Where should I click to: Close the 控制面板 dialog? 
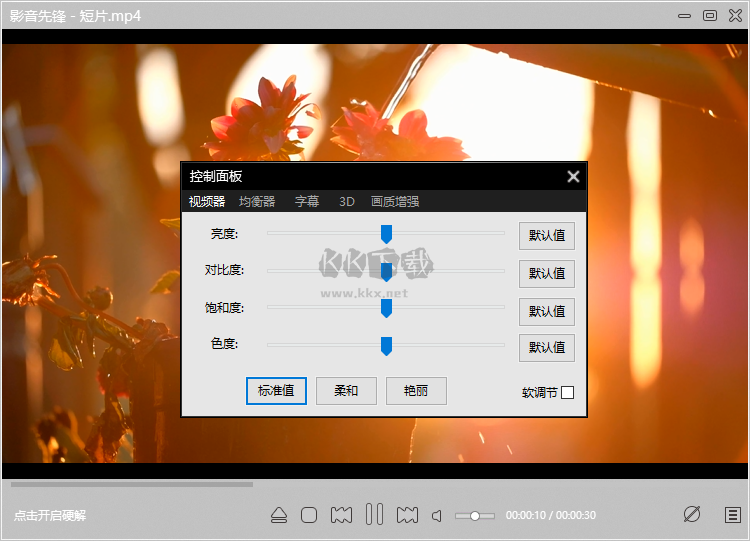click(573, 176)
